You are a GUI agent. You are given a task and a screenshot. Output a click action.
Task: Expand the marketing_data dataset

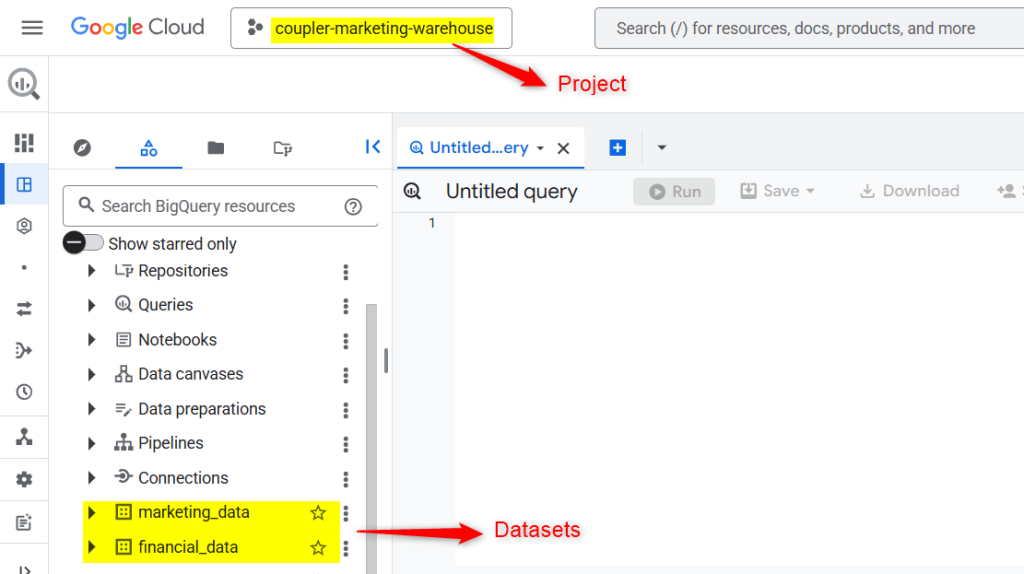tap(91, 513)
